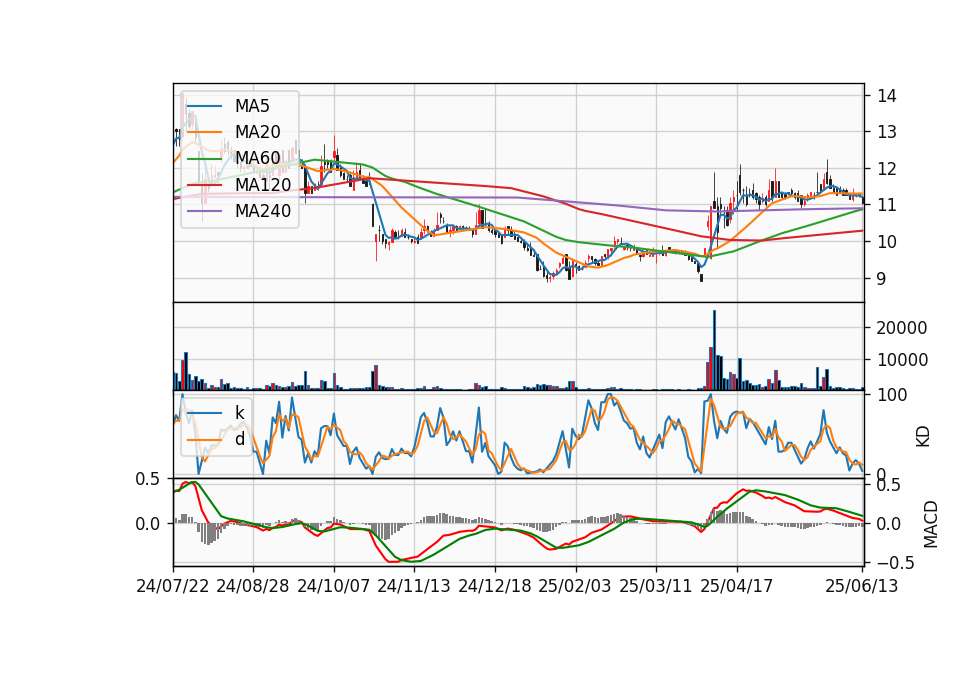Click the tallest volume bar in April 2025
This screenshot has height=690, width=960.
pos(714,350)
